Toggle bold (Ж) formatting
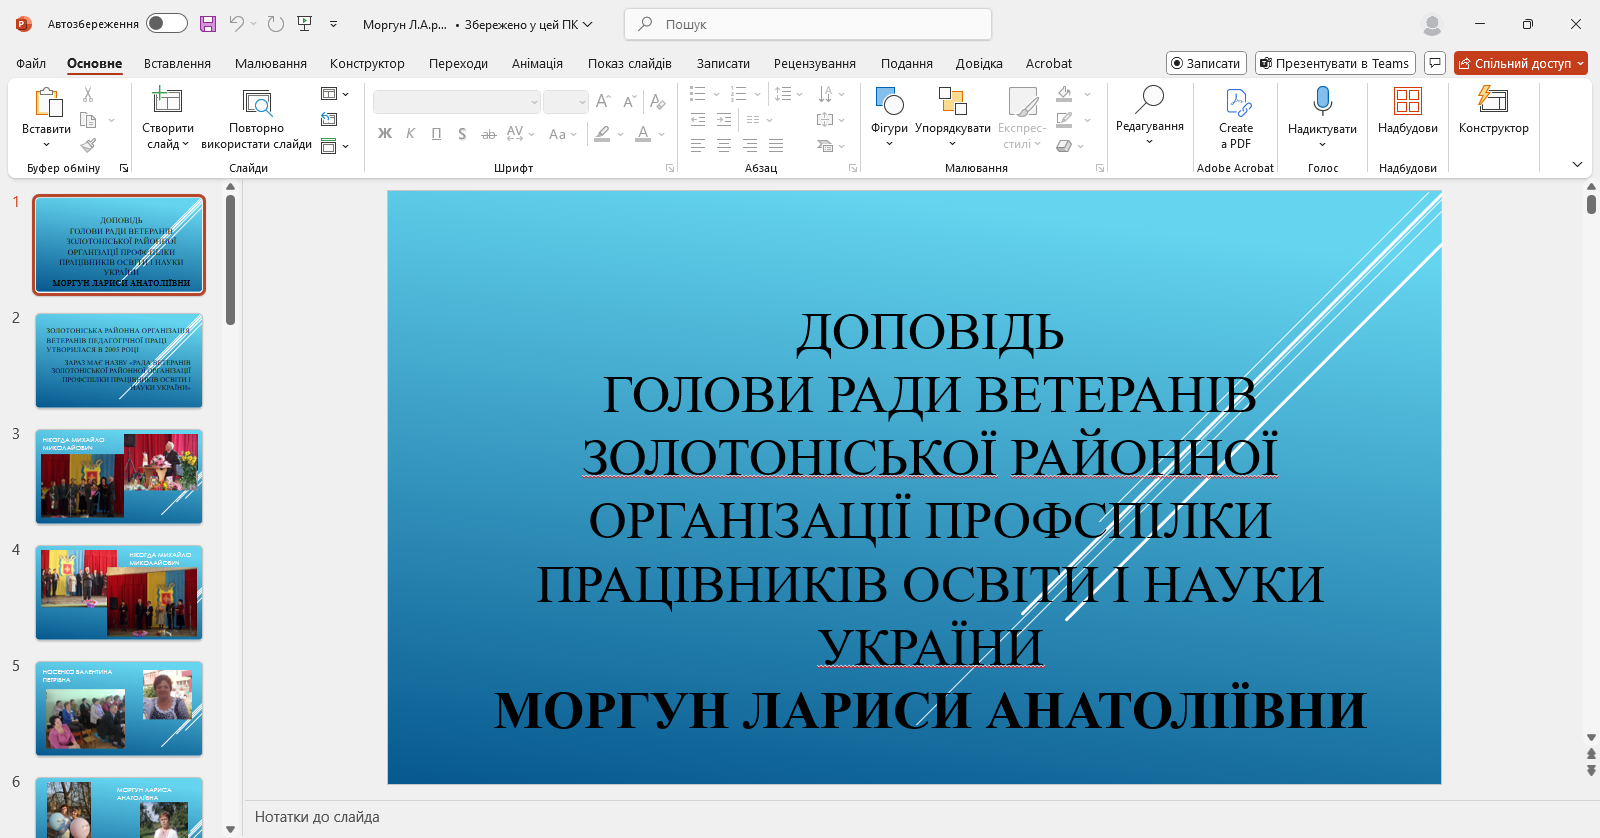The height and width of the screenshot is (838, 1600). 385,134
